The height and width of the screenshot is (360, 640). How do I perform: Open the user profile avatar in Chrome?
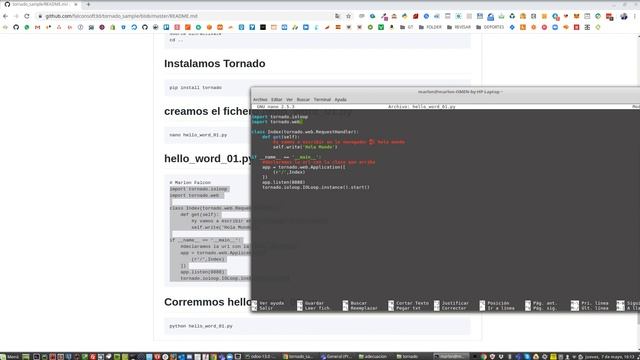[x=624, y=16]
